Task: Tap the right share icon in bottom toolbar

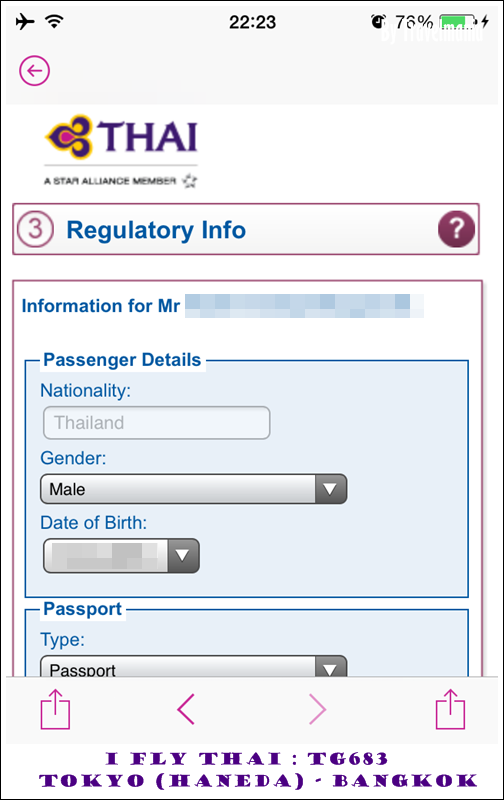Action: (450, 709)
